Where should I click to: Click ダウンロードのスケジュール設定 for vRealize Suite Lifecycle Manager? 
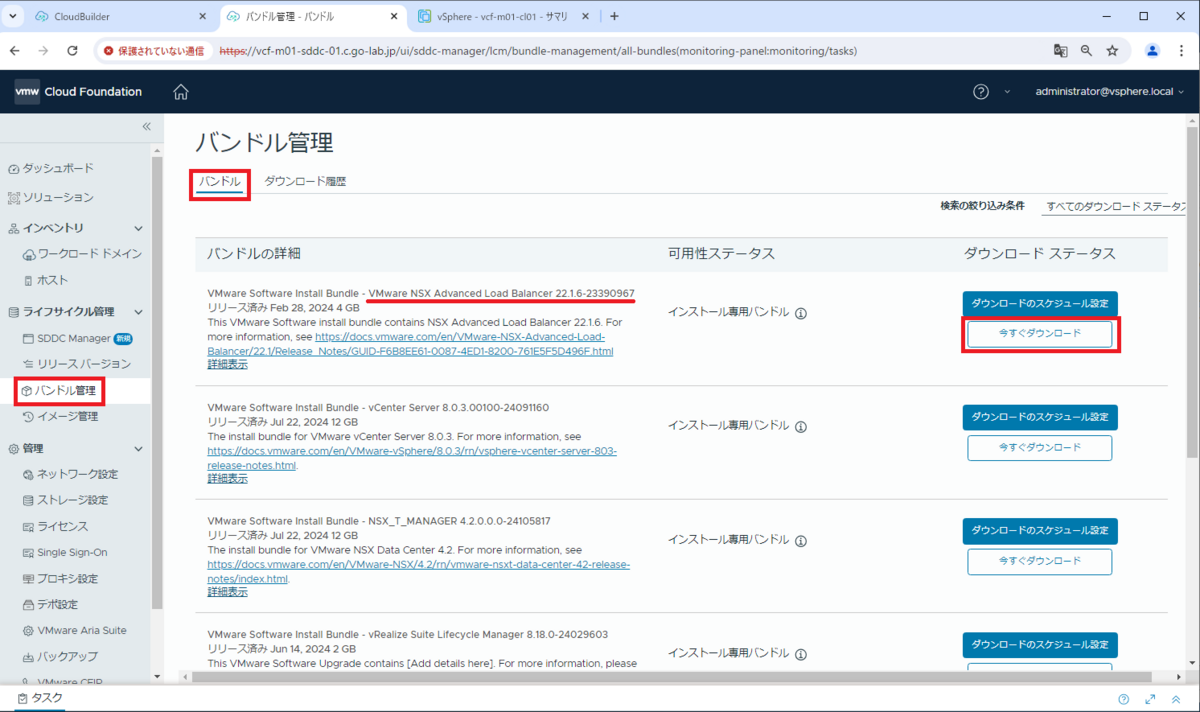tap(1040, 645)
